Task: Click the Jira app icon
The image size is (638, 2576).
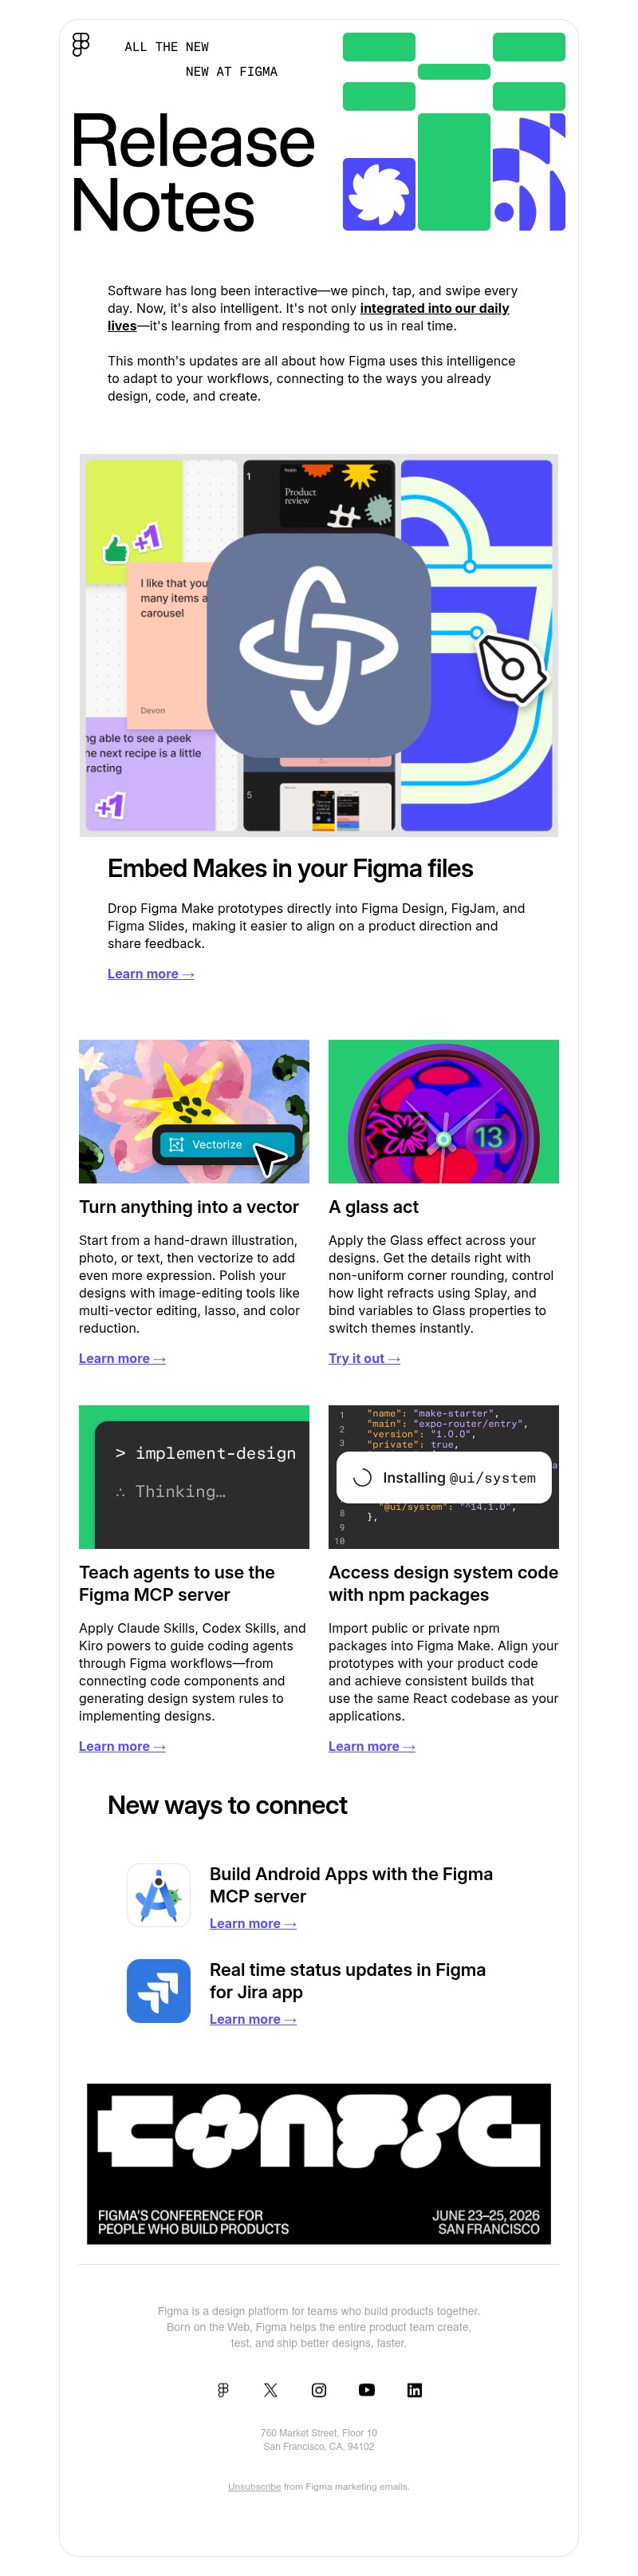Action: coord(159,1990)
